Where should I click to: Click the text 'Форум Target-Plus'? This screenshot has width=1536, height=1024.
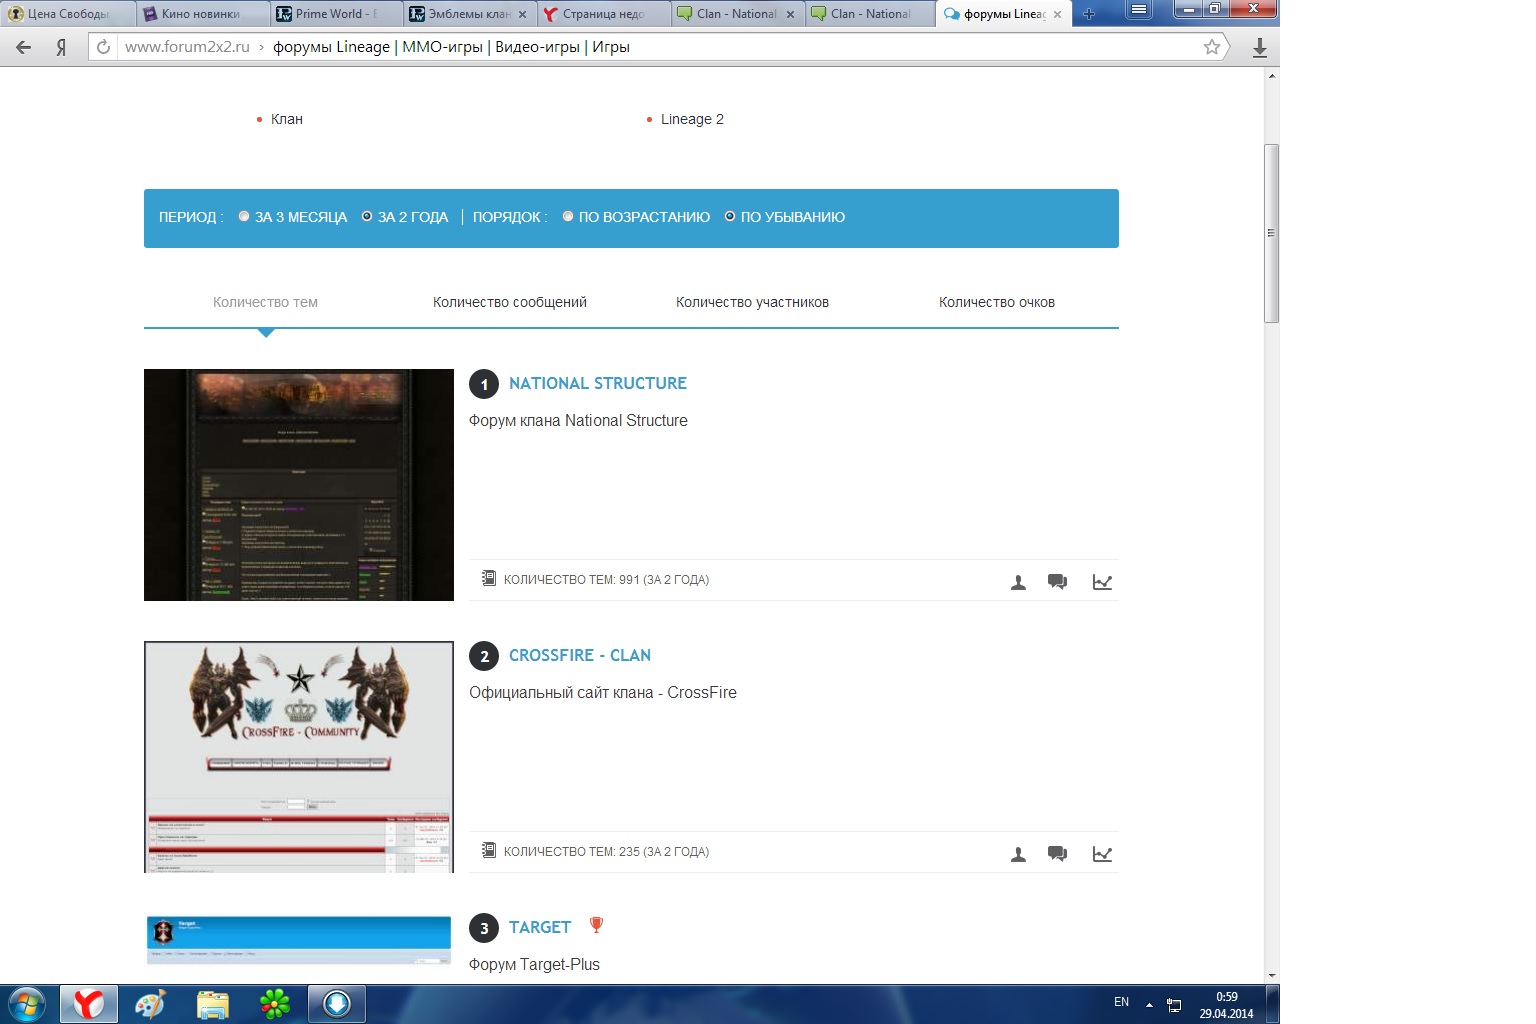(534, 965)
